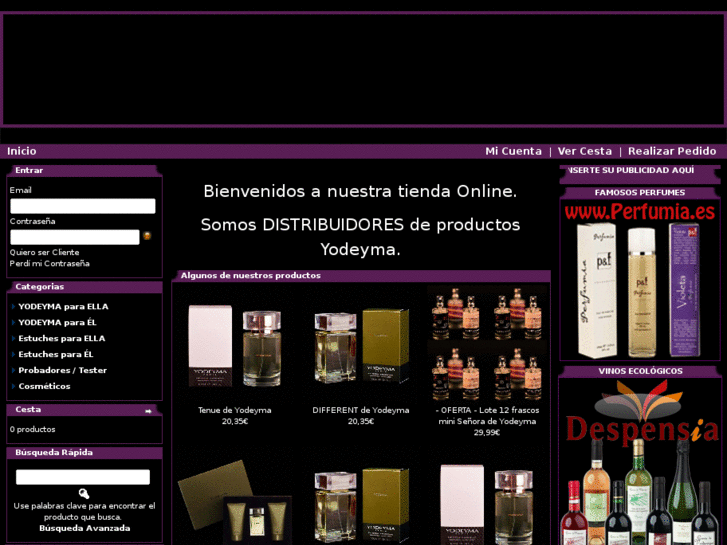Image resolution: width=727 pixels, height=545 pixels.
Task: Click FAMOSOS PERFUMES header
Action: tap(640, 192)
